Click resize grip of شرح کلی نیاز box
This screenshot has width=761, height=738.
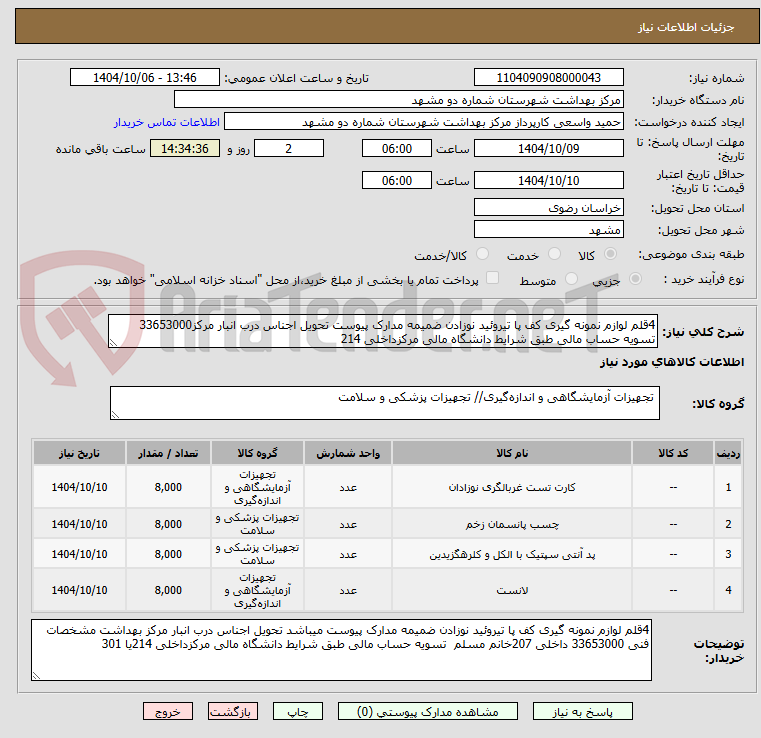point(113,343)
